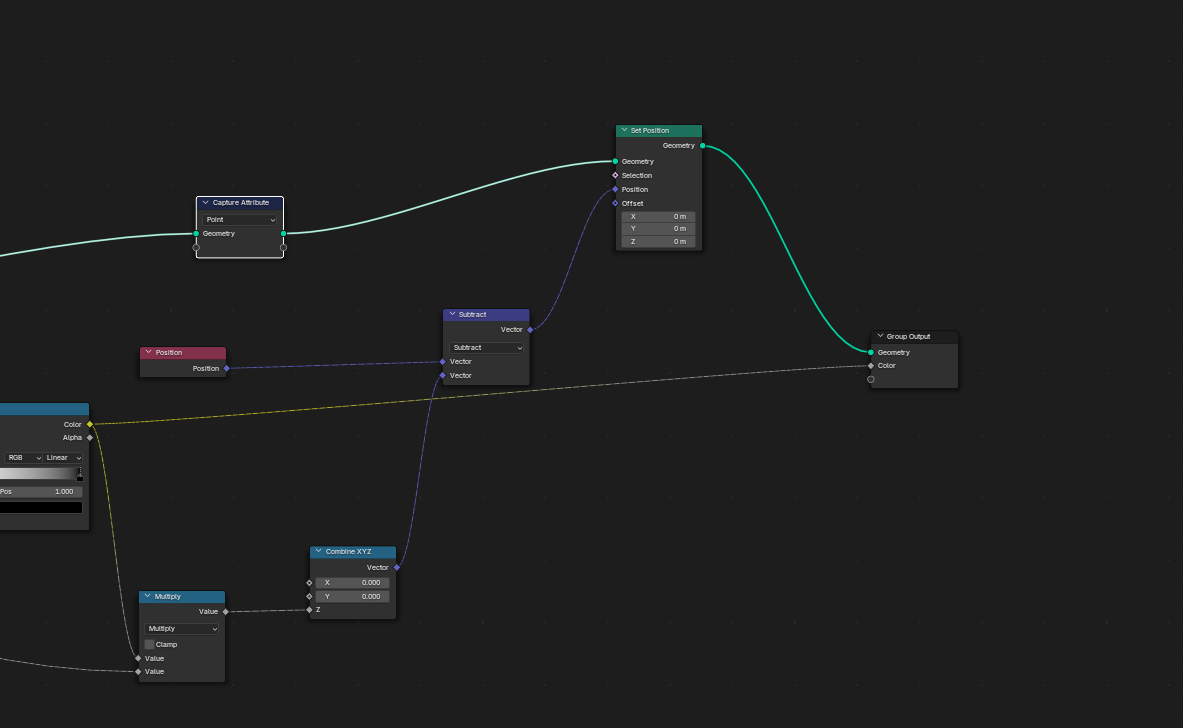
Task: Select the Position node header title
Action: coord(169,352)
